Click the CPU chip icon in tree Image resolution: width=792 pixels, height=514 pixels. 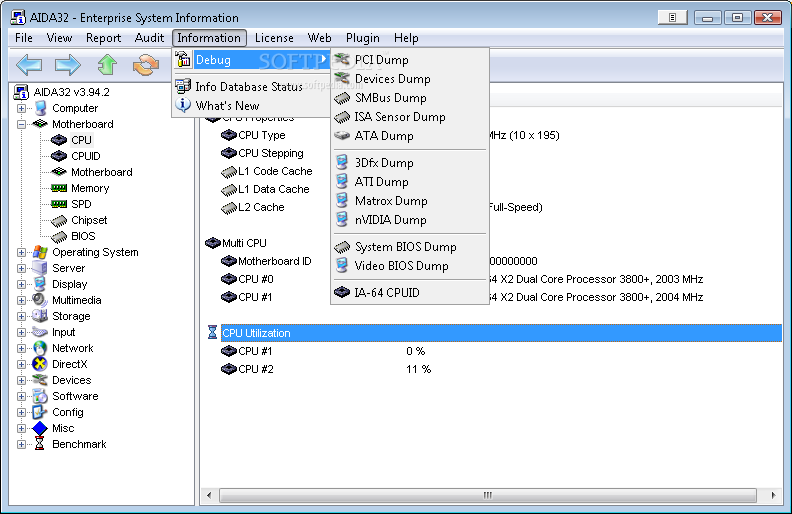59,140
